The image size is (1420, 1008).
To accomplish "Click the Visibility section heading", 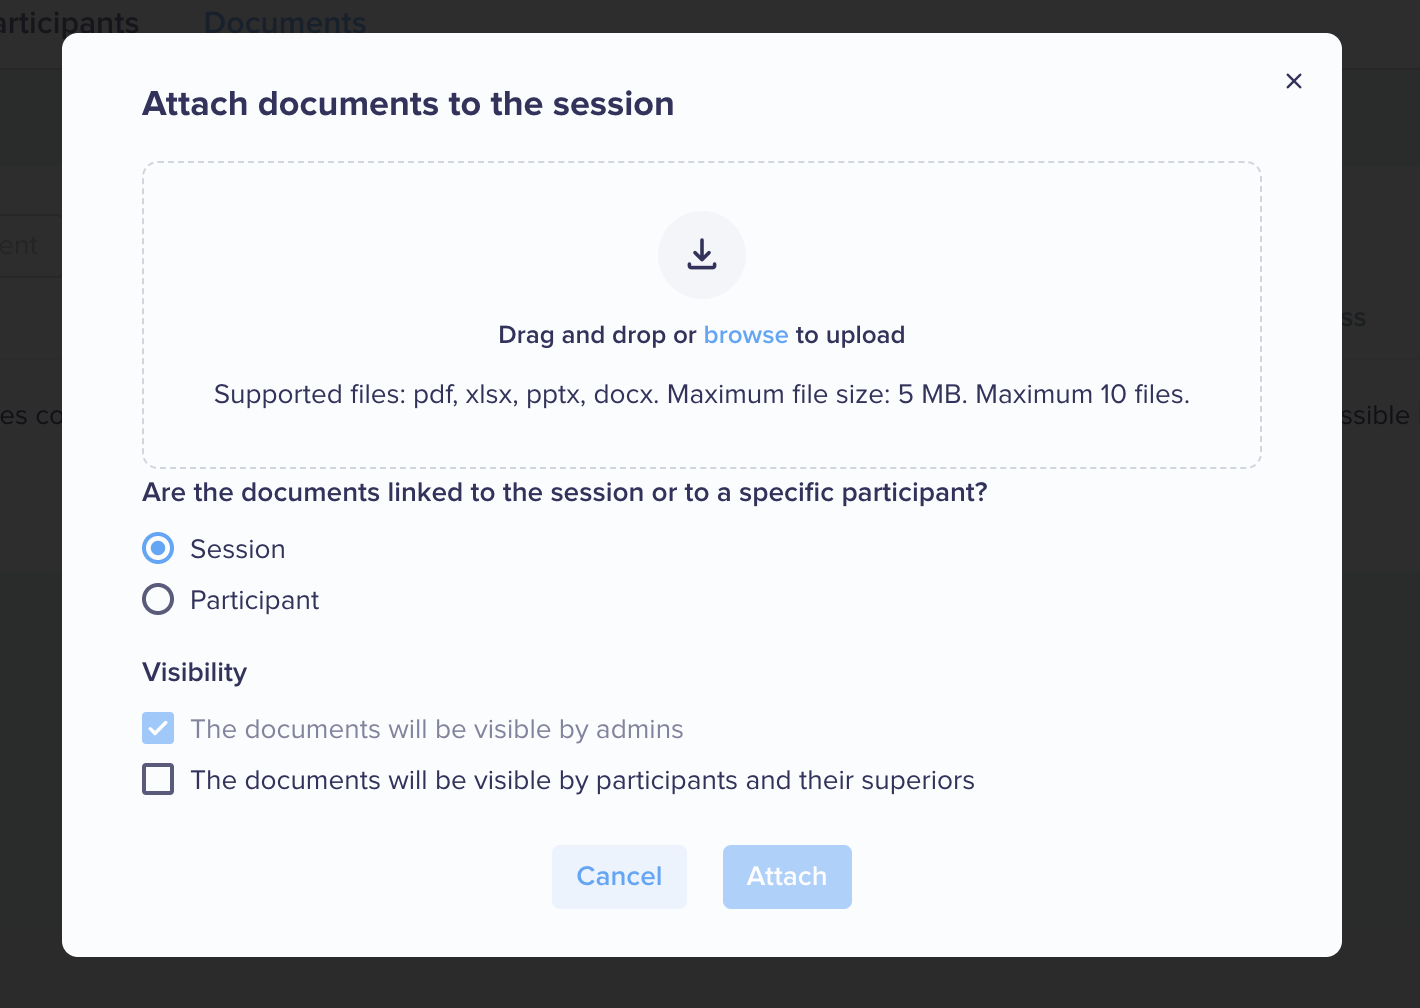I will click(x=195, y=672).
